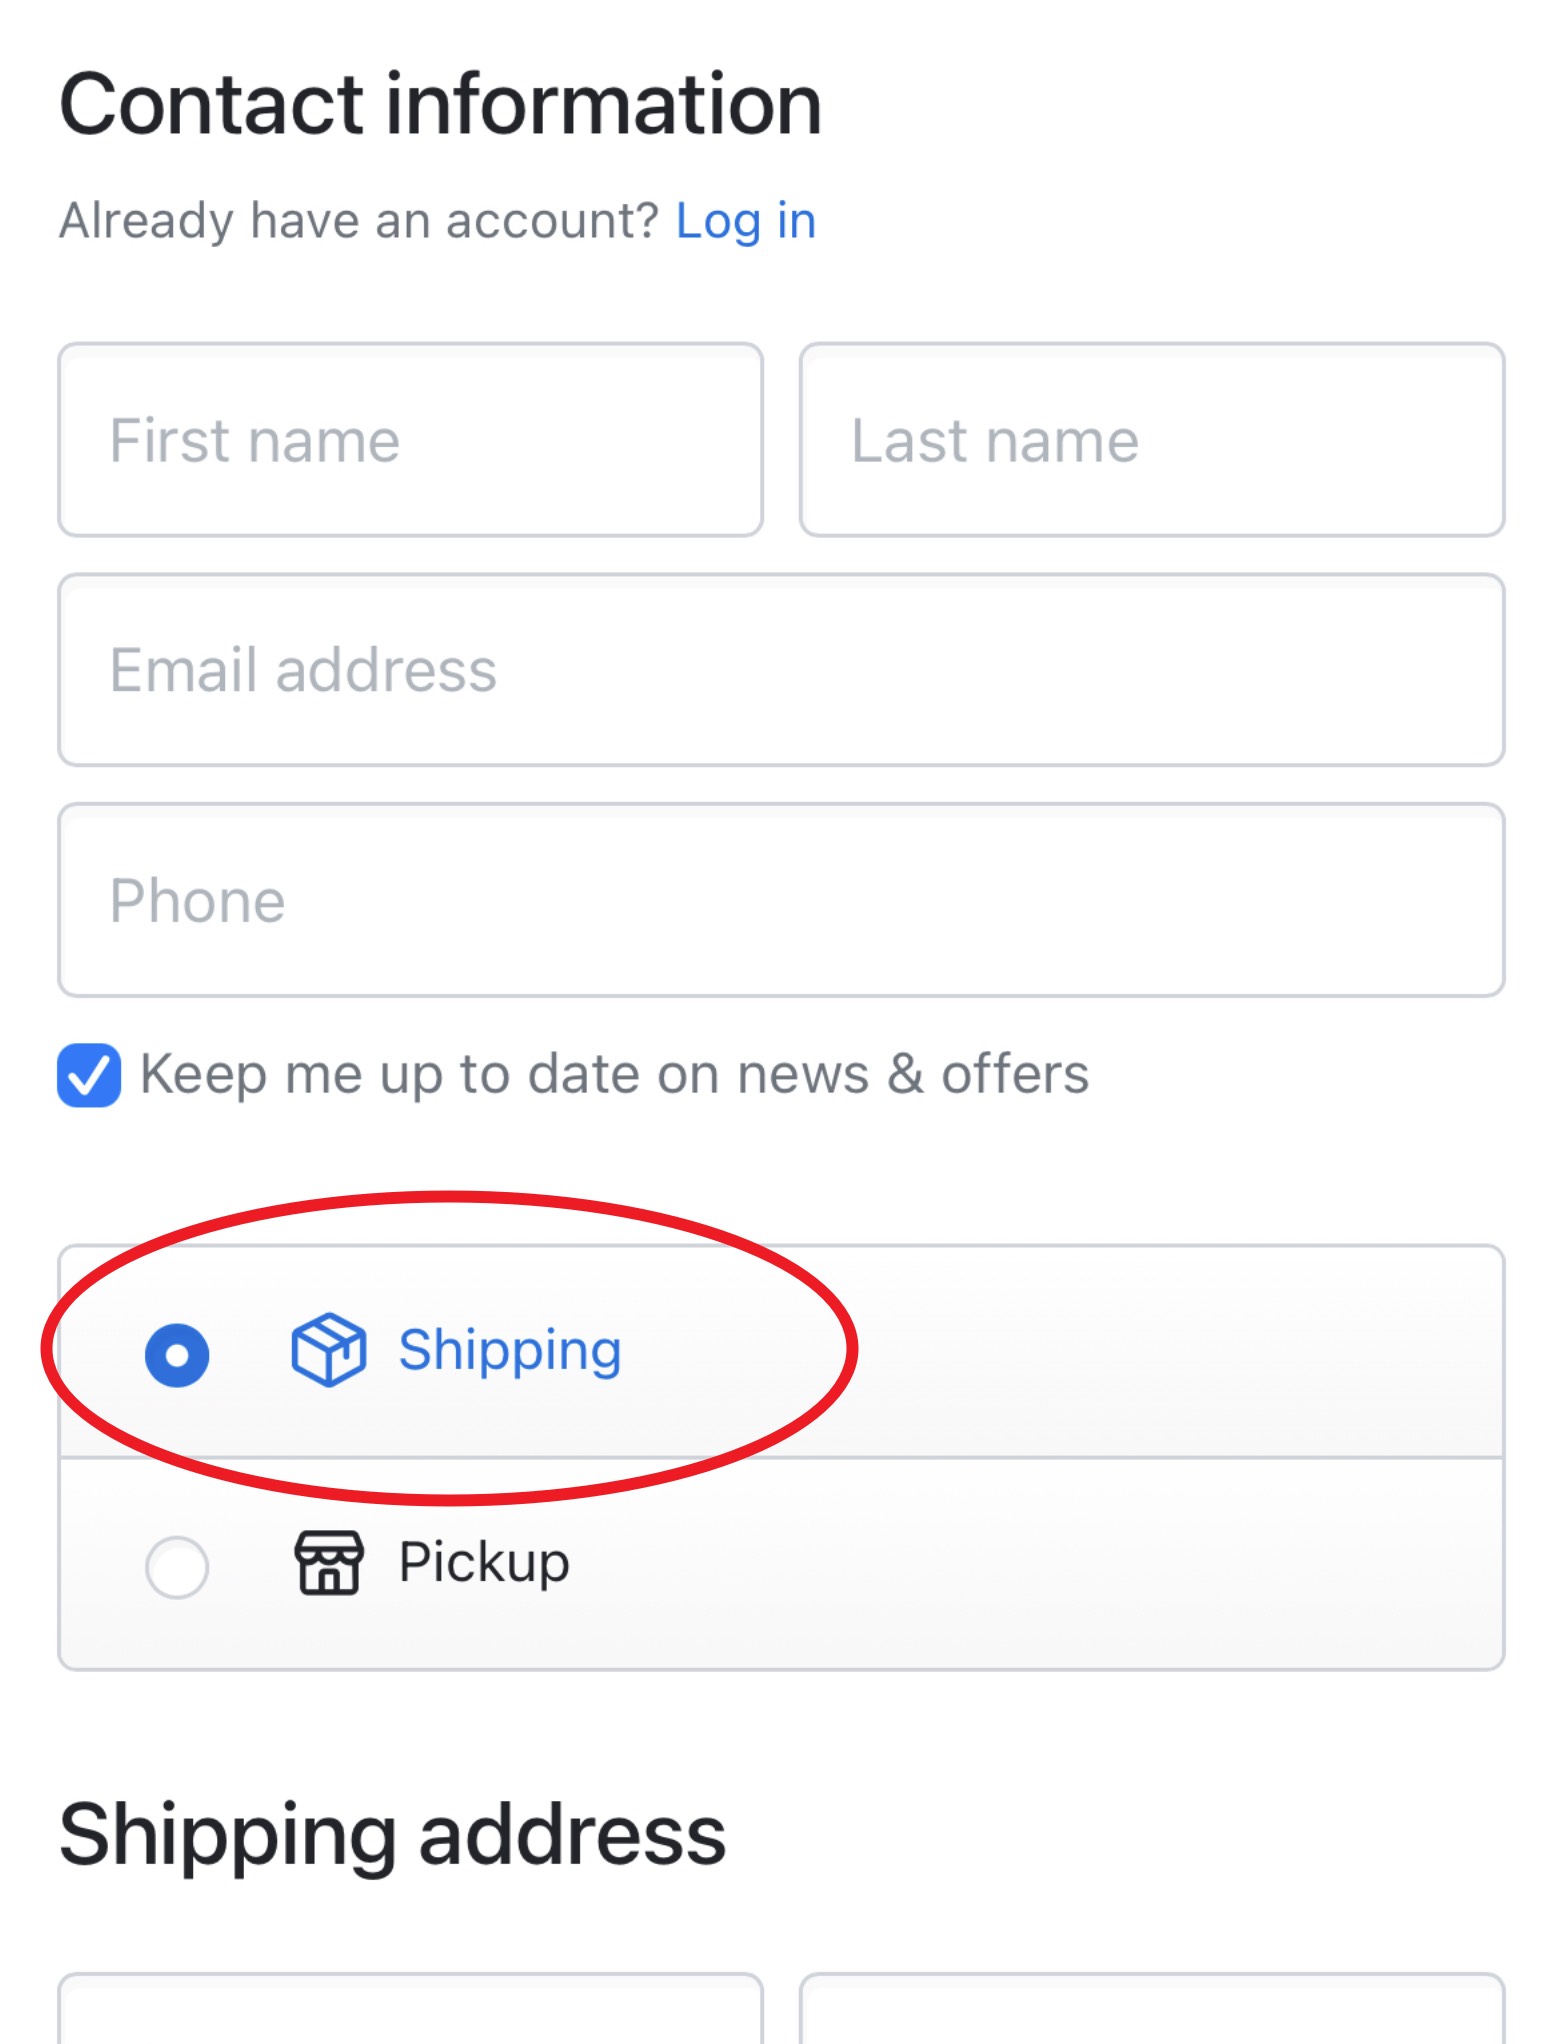Click the Phone number field
1562x2044 pixels.
click(x=781, y=900)
